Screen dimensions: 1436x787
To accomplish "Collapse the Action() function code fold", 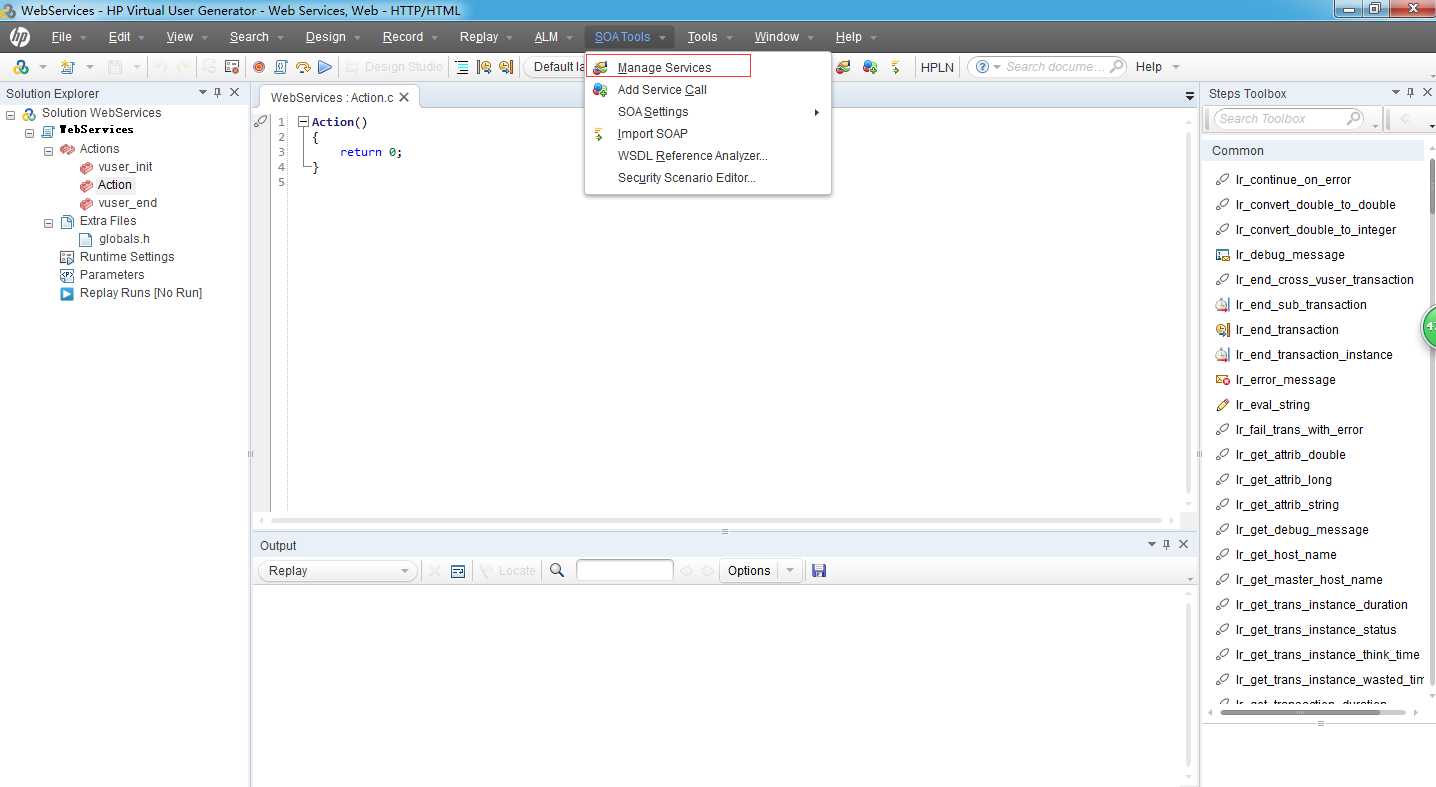I will pyautogui.click(x=303, y=122).
